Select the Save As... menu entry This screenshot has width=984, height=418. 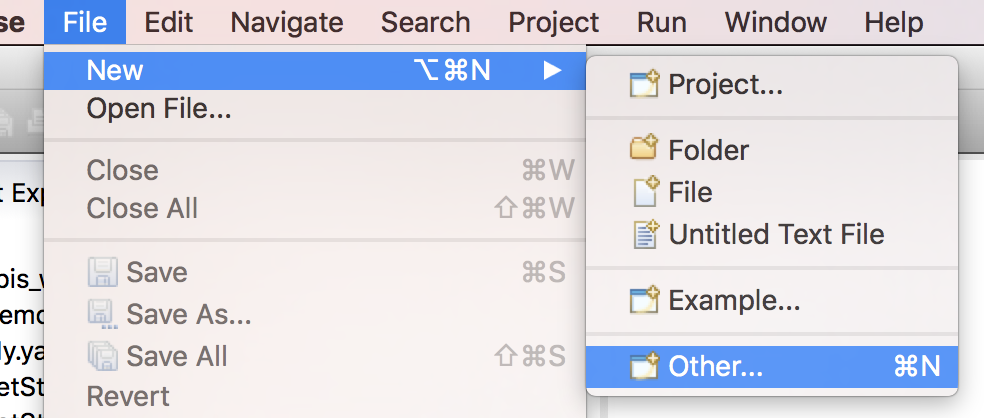click(188, 314)
